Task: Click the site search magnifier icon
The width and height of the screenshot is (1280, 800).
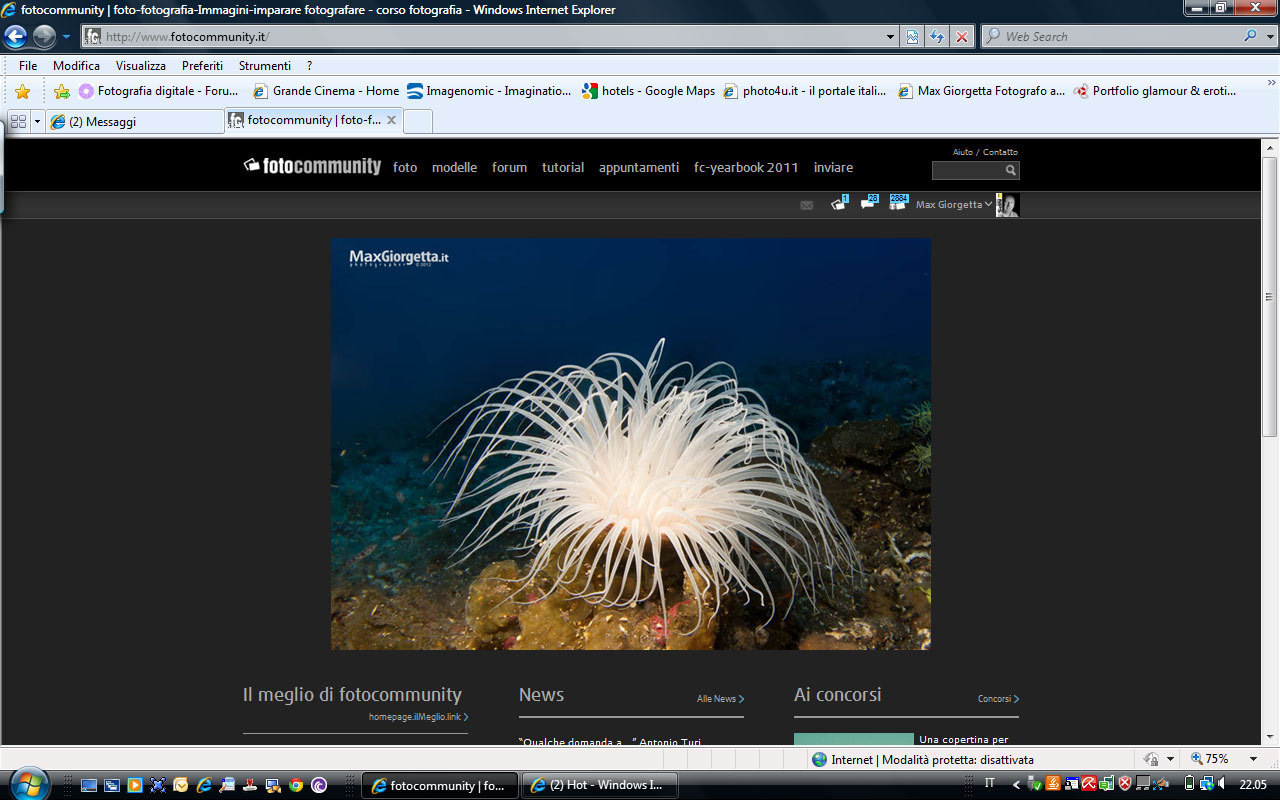Action: coord(1011,171)
